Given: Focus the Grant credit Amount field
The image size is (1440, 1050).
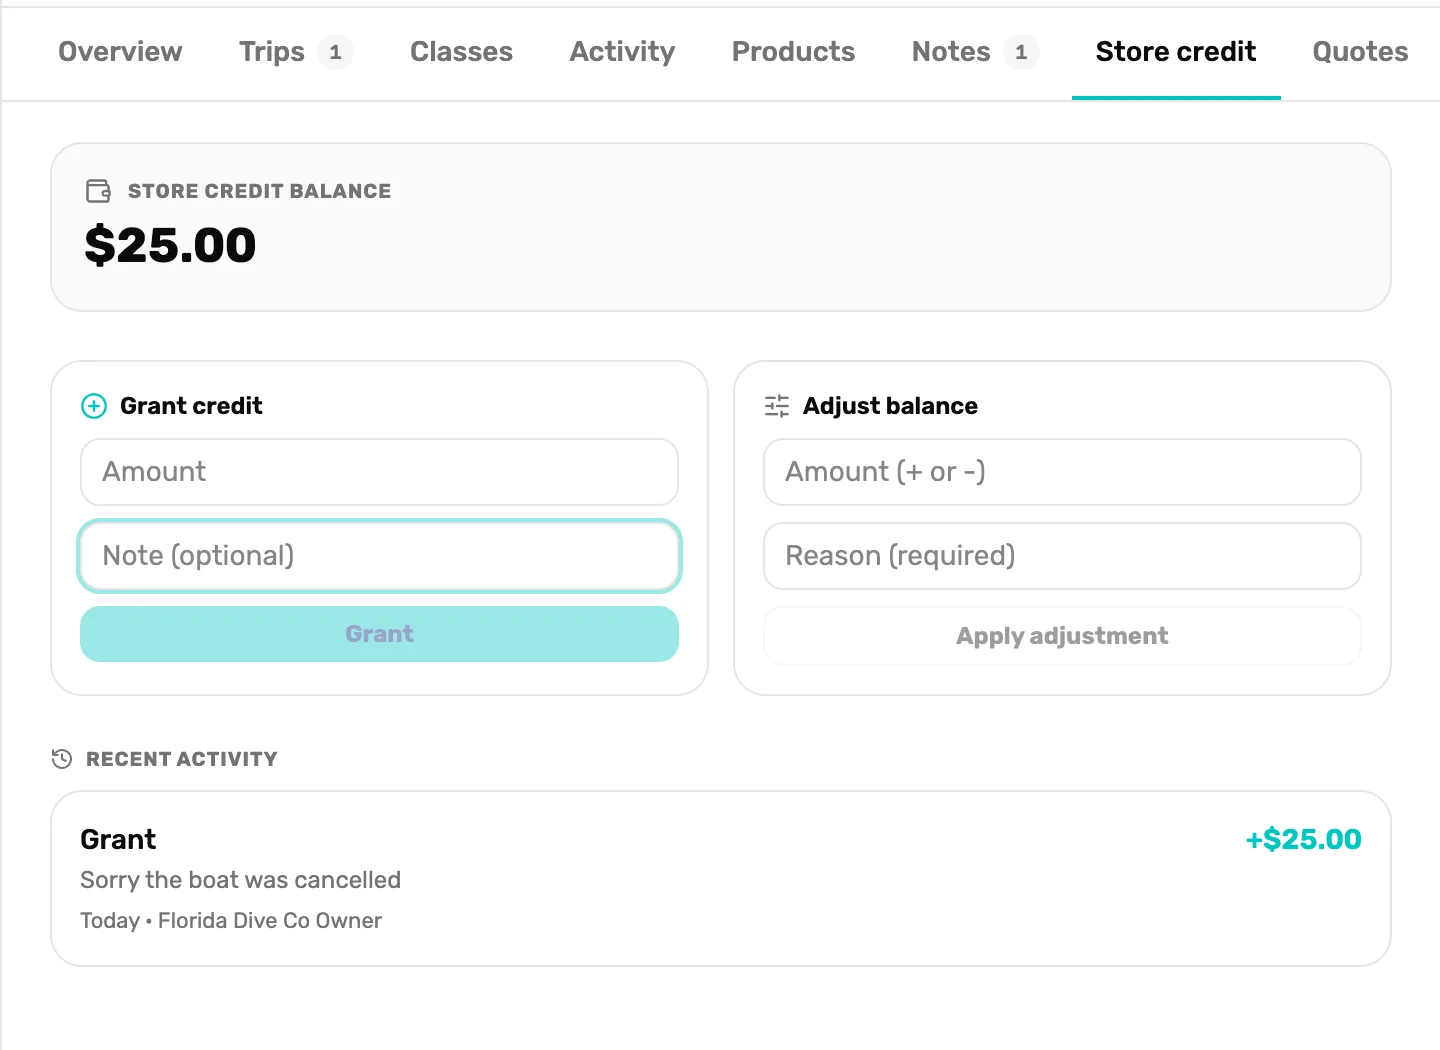Looking at the screenshot, I should click(x=379, y=472).
